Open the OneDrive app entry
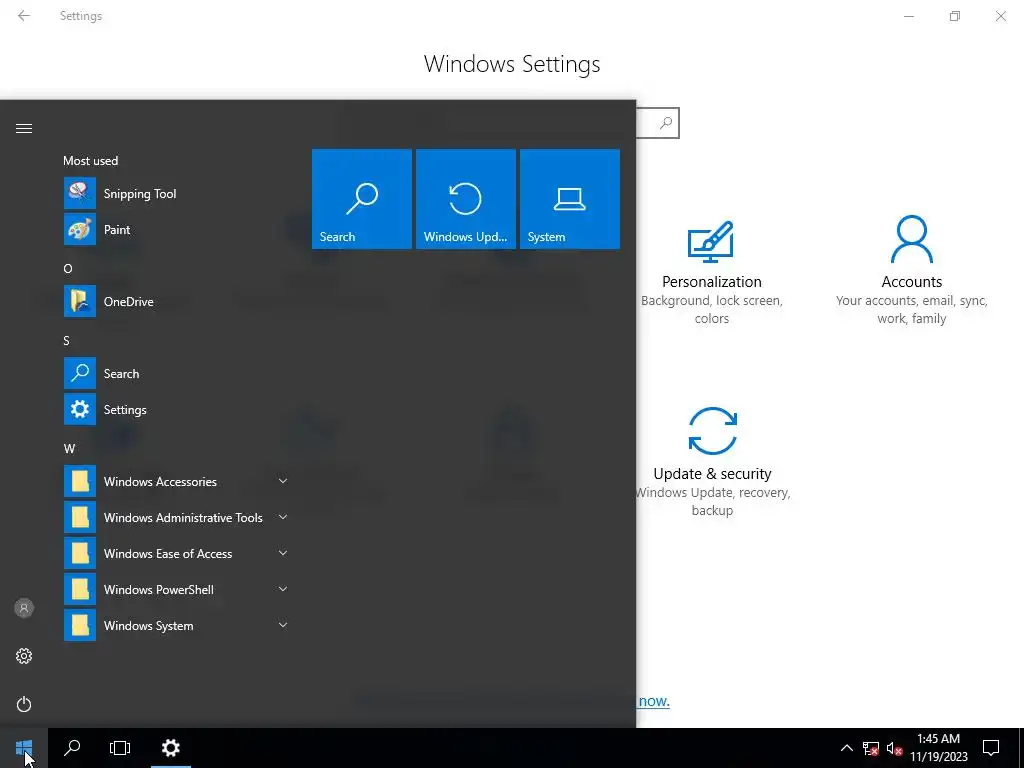 pyautogui.click(x=176, y=302)
